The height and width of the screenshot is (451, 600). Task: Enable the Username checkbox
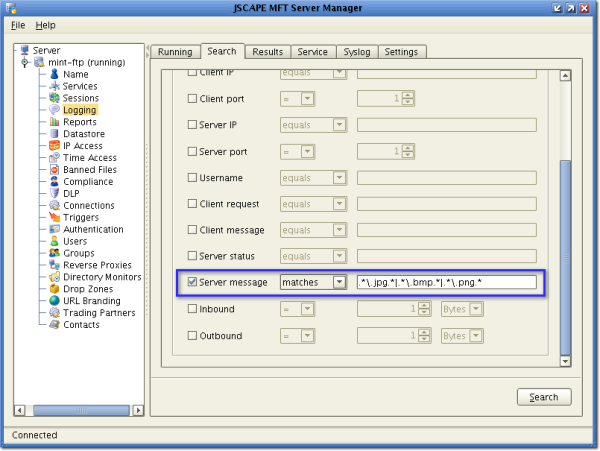tap(192, 177)
